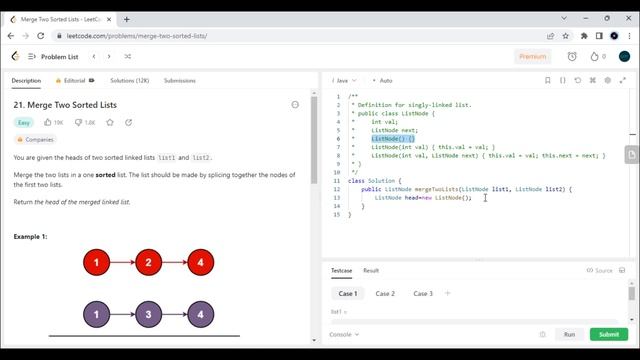Add problem to favorites star
The height and width of the screenshot is (360, 640).
[110, 122]
